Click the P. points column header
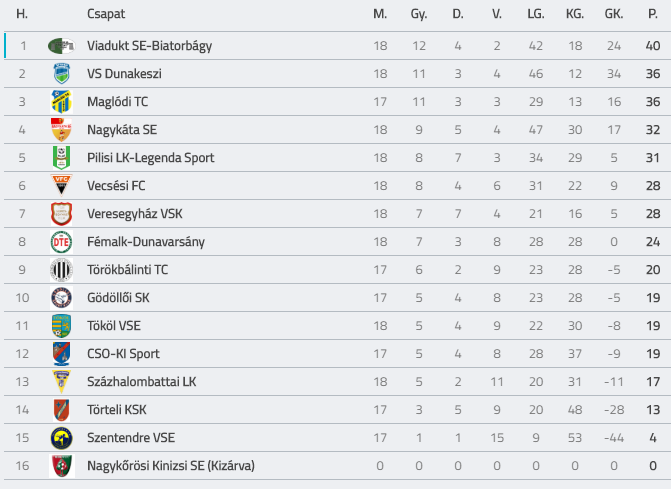Viewport: 671px width, 489px height. (x=653, y=14)
